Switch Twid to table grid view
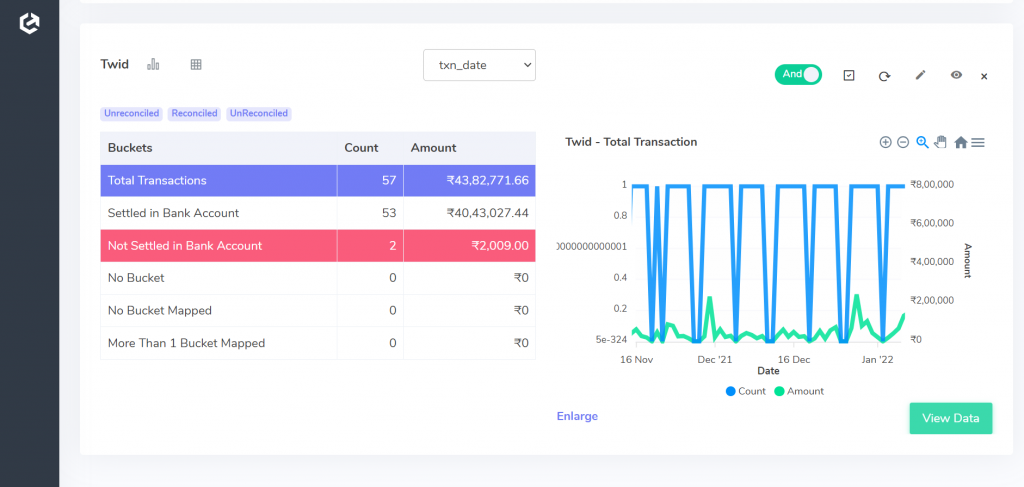 (196, 64)
